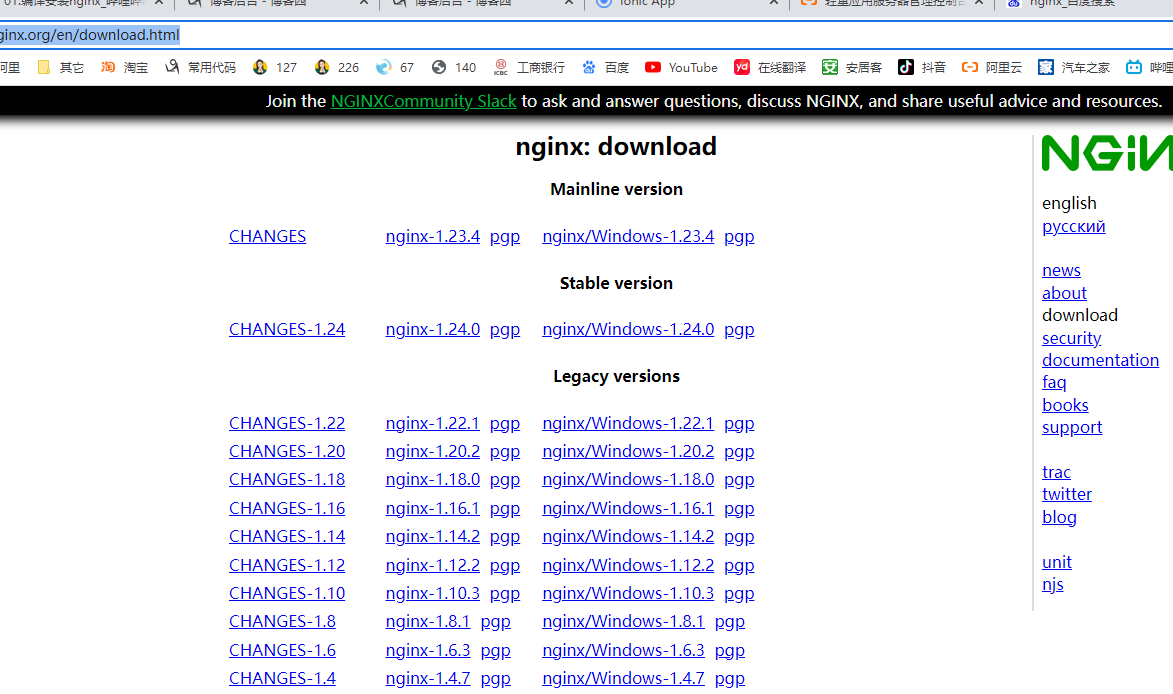Download nginx-1.24.0 stable source
The image size is (1173, 694).
point(432,330)
